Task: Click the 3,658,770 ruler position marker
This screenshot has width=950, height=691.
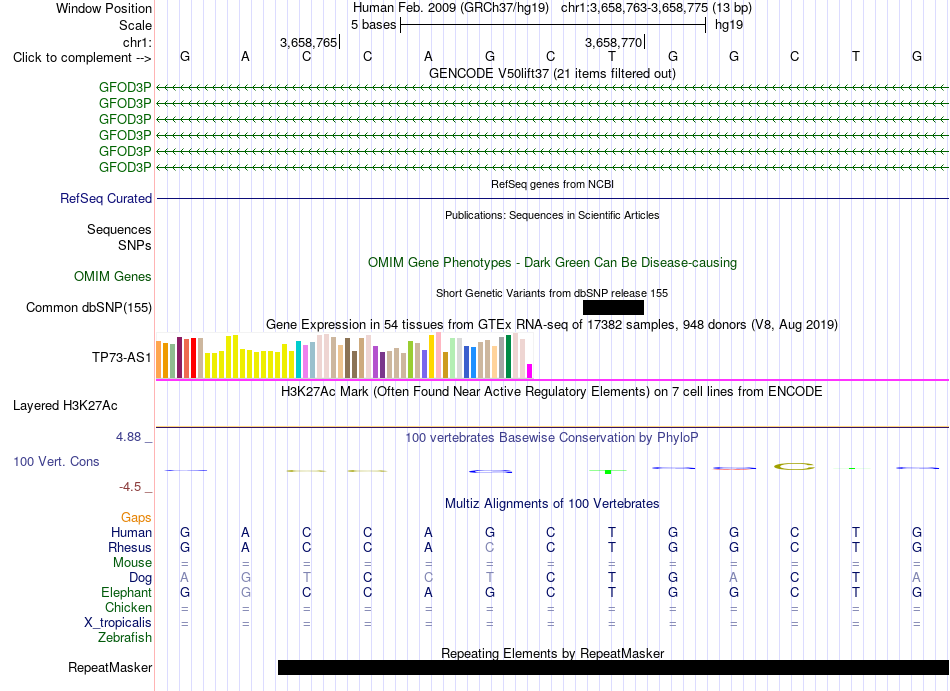Action: (613, 42)
